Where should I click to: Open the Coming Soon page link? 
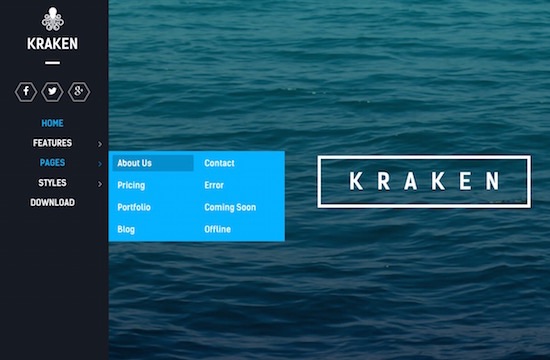pyautogui.click(x=230, y=207)
